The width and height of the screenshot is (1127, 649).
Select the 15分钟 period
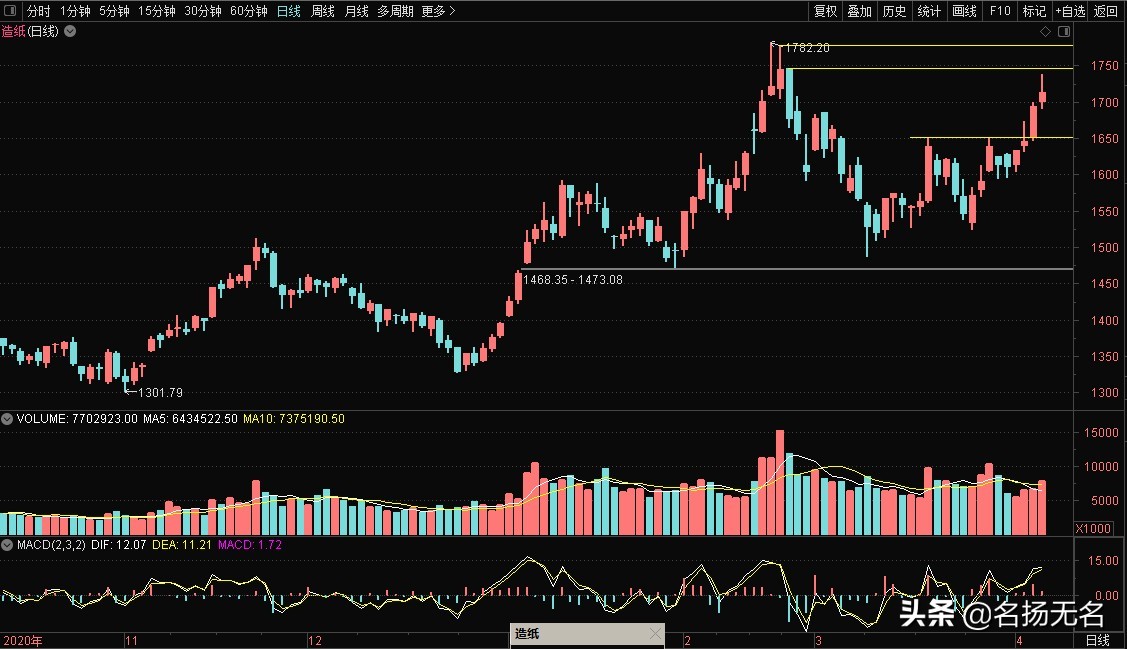click(157, 11)
